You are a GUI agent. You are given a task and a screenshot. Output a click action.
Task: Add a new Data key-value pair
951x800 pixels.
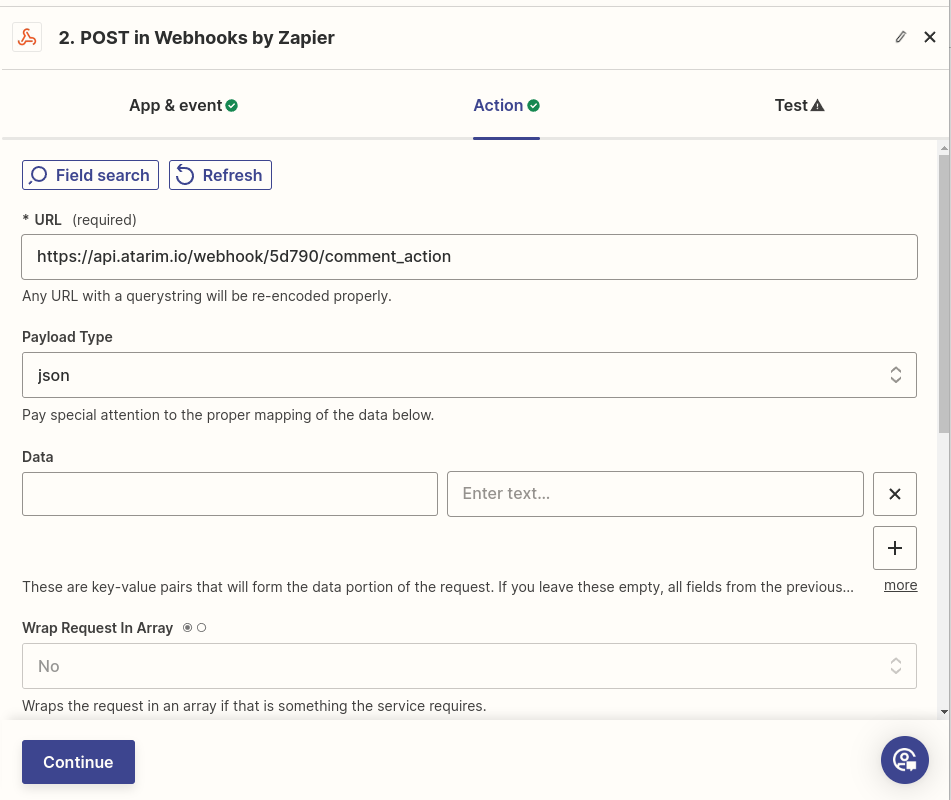pos(895,548)
